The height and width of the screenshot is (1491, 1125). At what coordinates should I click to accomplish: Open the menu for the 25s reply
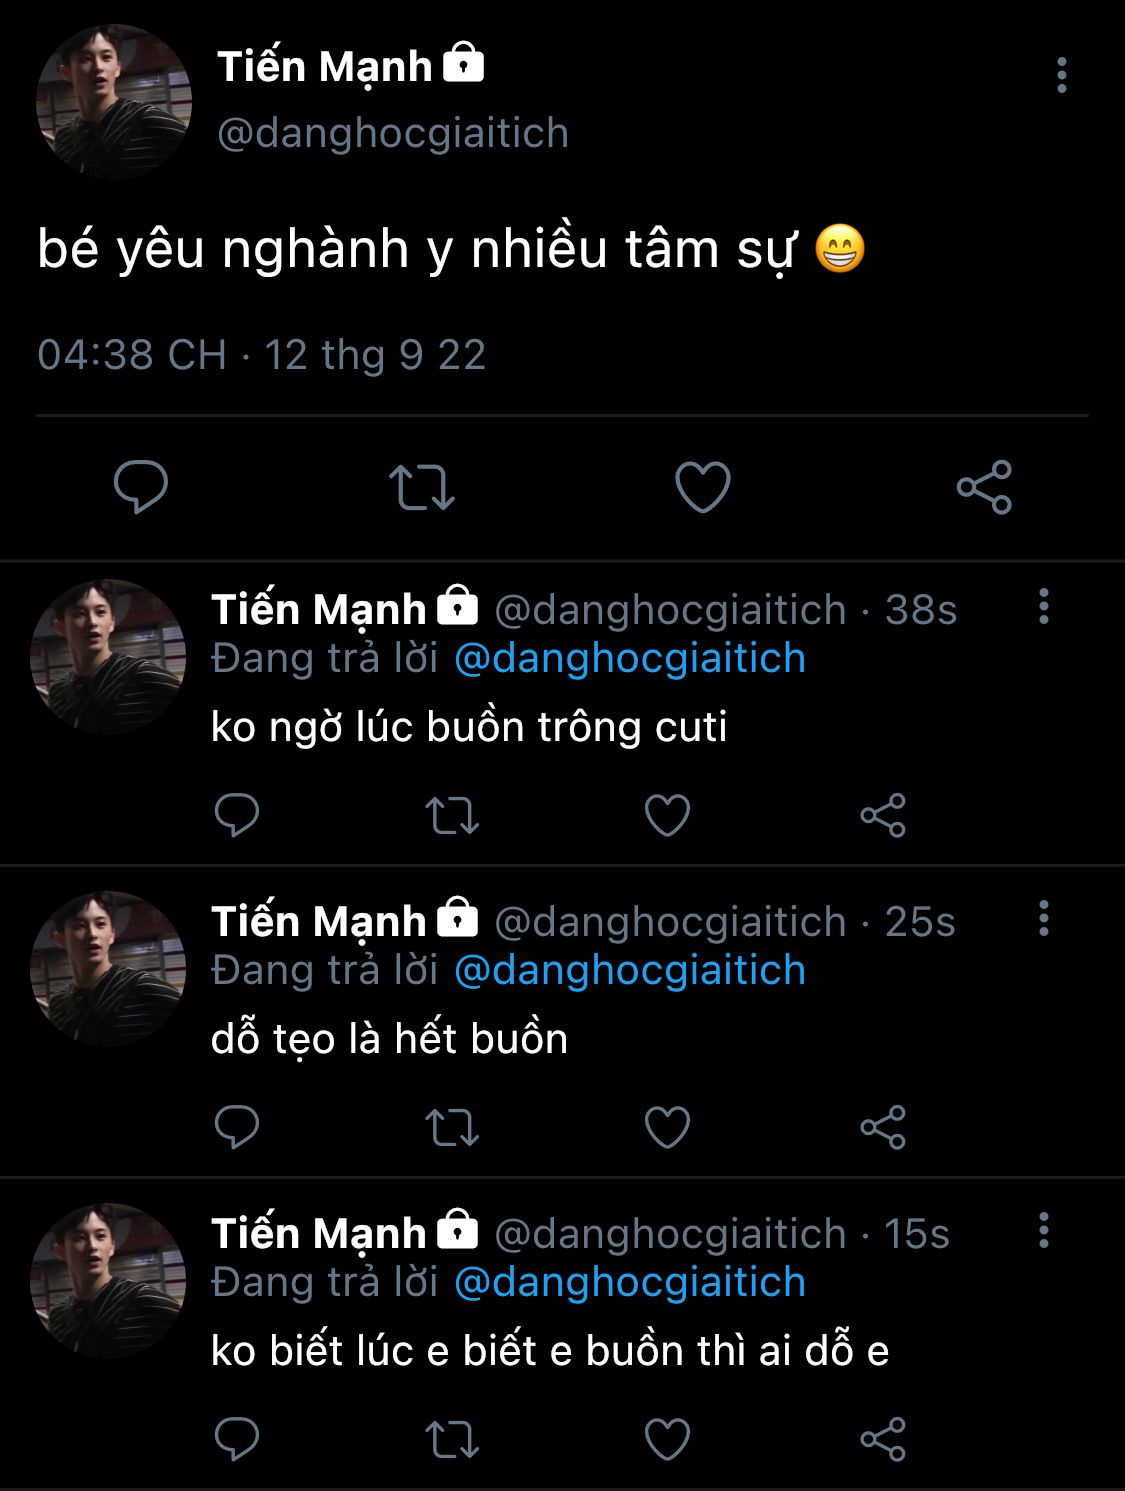click(1043, 919)
